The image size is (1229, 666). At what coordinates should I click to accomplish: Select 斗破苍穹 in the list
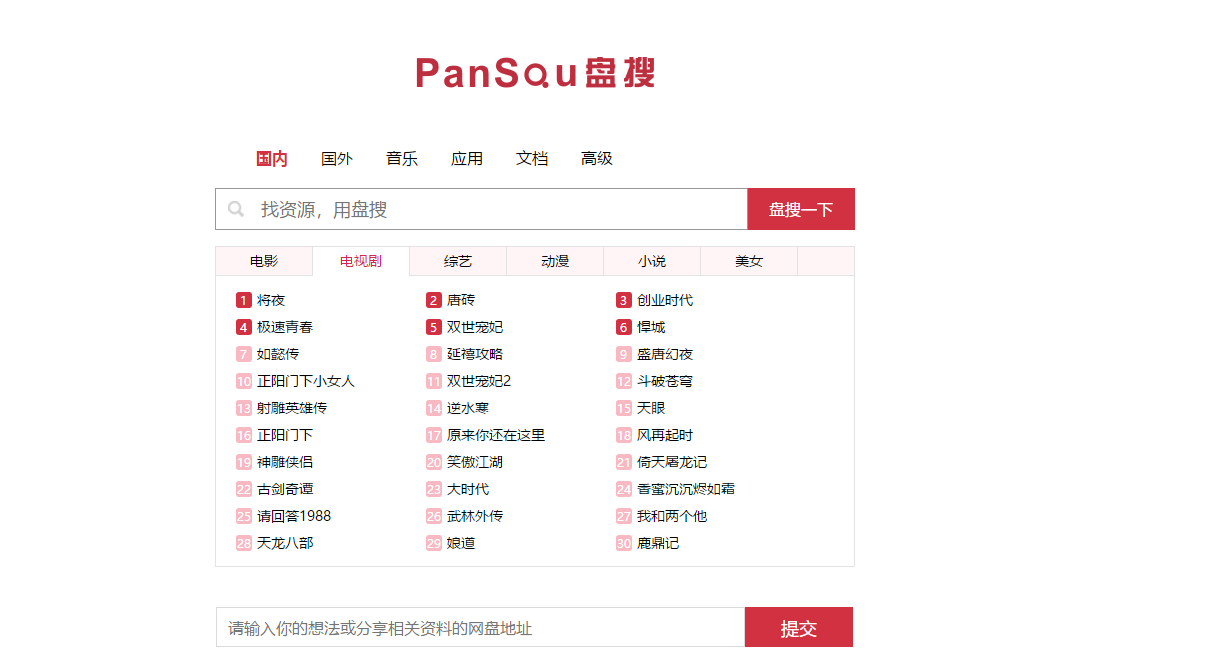click(x=665, y=381)
